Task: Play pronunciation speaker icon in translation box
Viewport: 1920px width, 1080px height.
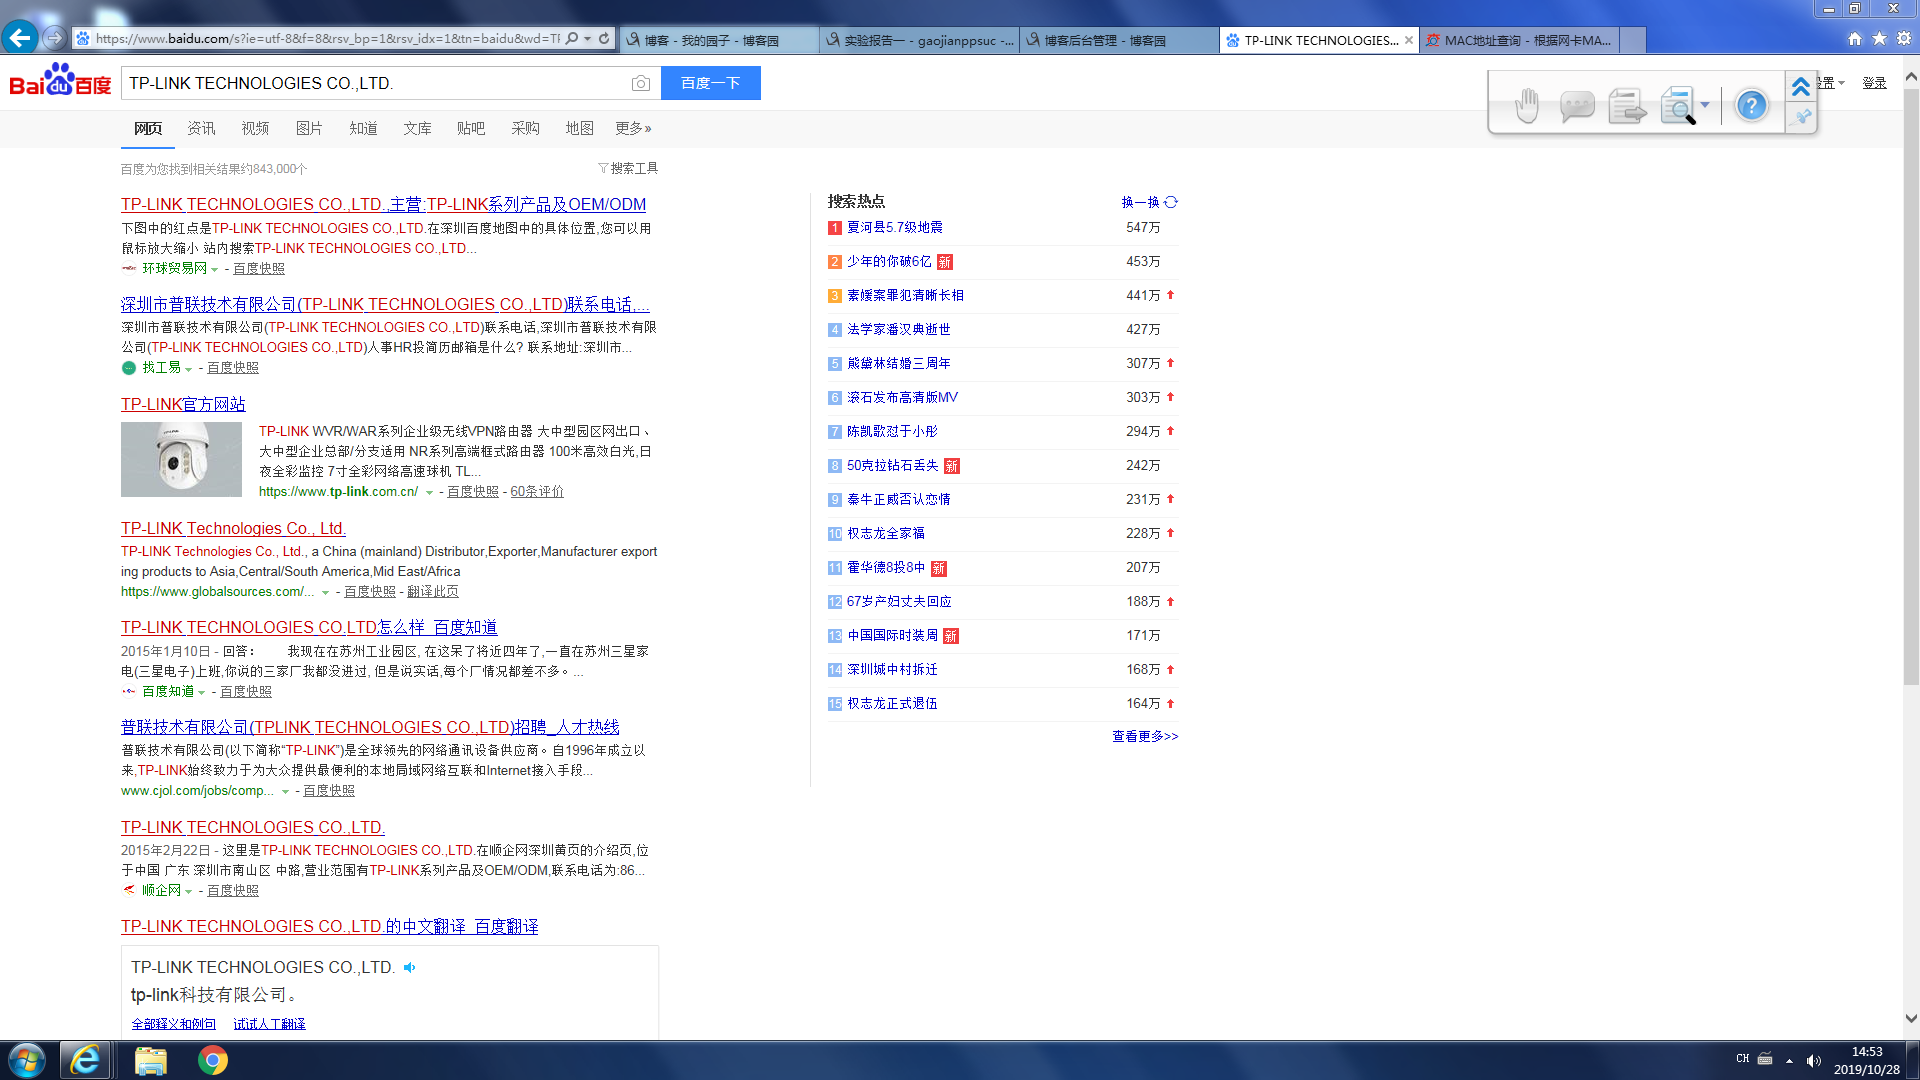Action: coord(409,967)
